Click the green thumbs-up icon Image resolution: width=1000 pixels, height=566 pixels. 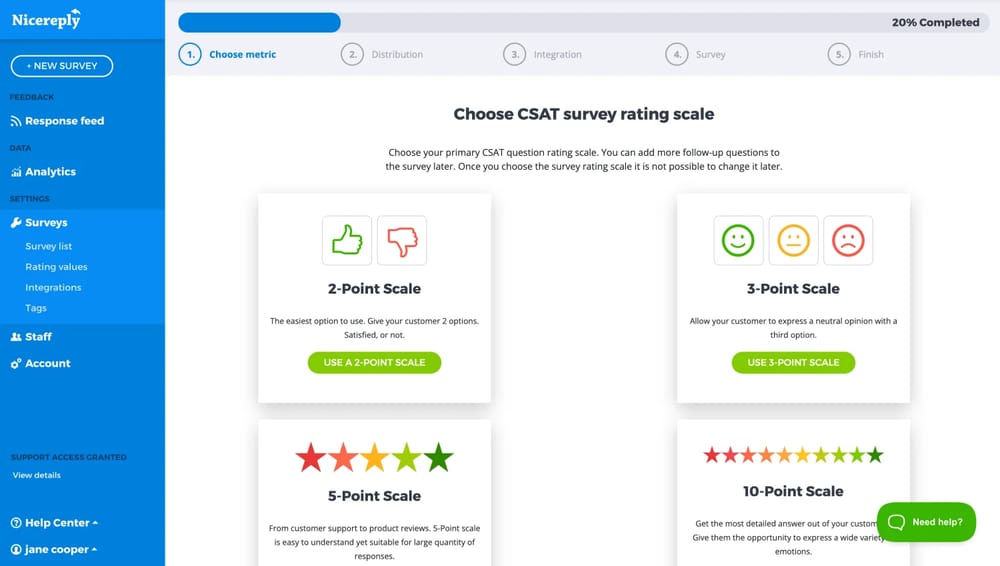pos(347,240)
